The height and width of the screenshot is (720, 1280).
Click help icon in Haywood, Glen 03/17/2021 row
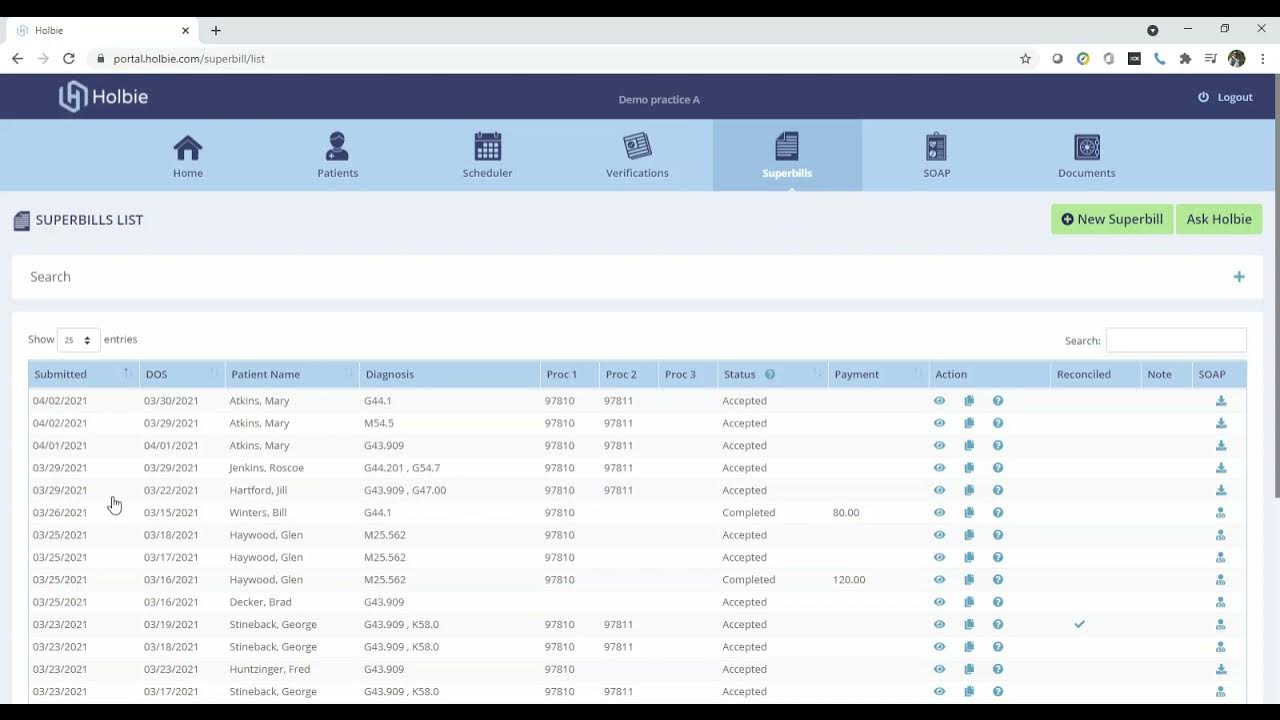coord(998,557)
